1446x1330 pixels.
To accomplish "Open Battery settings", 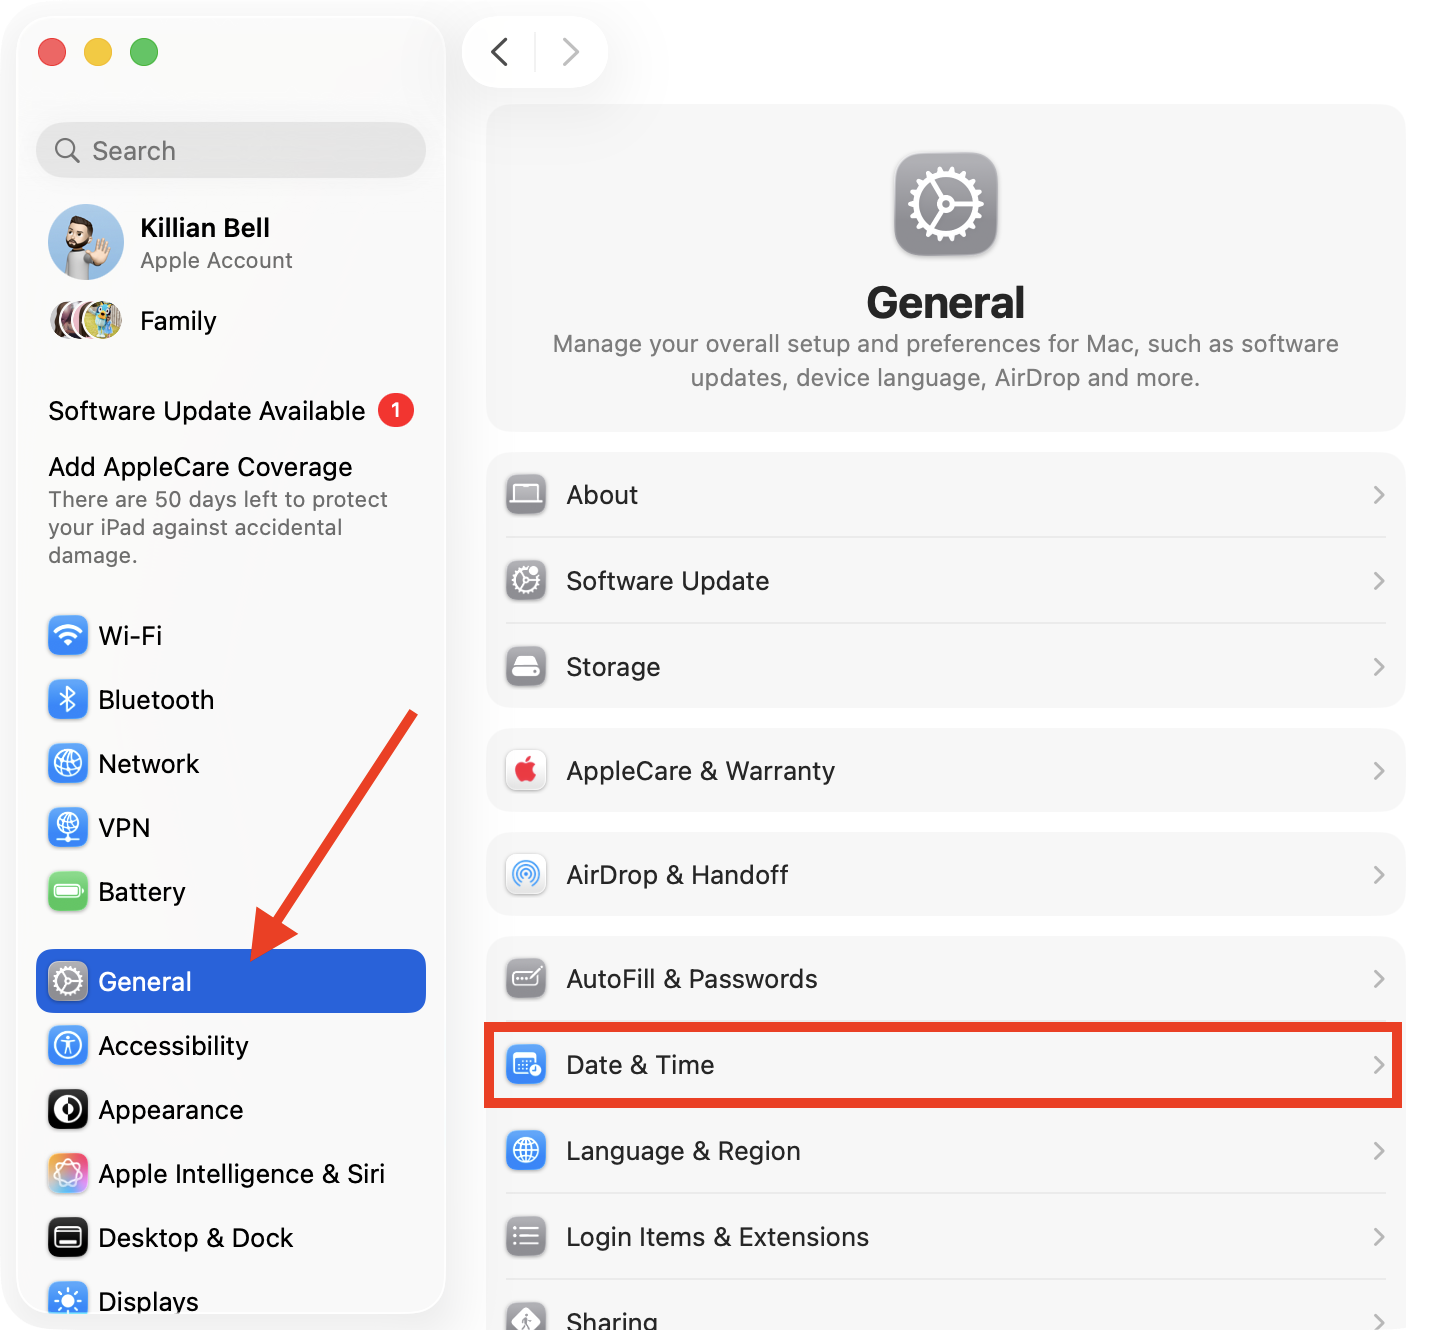I will coord(141,891).
